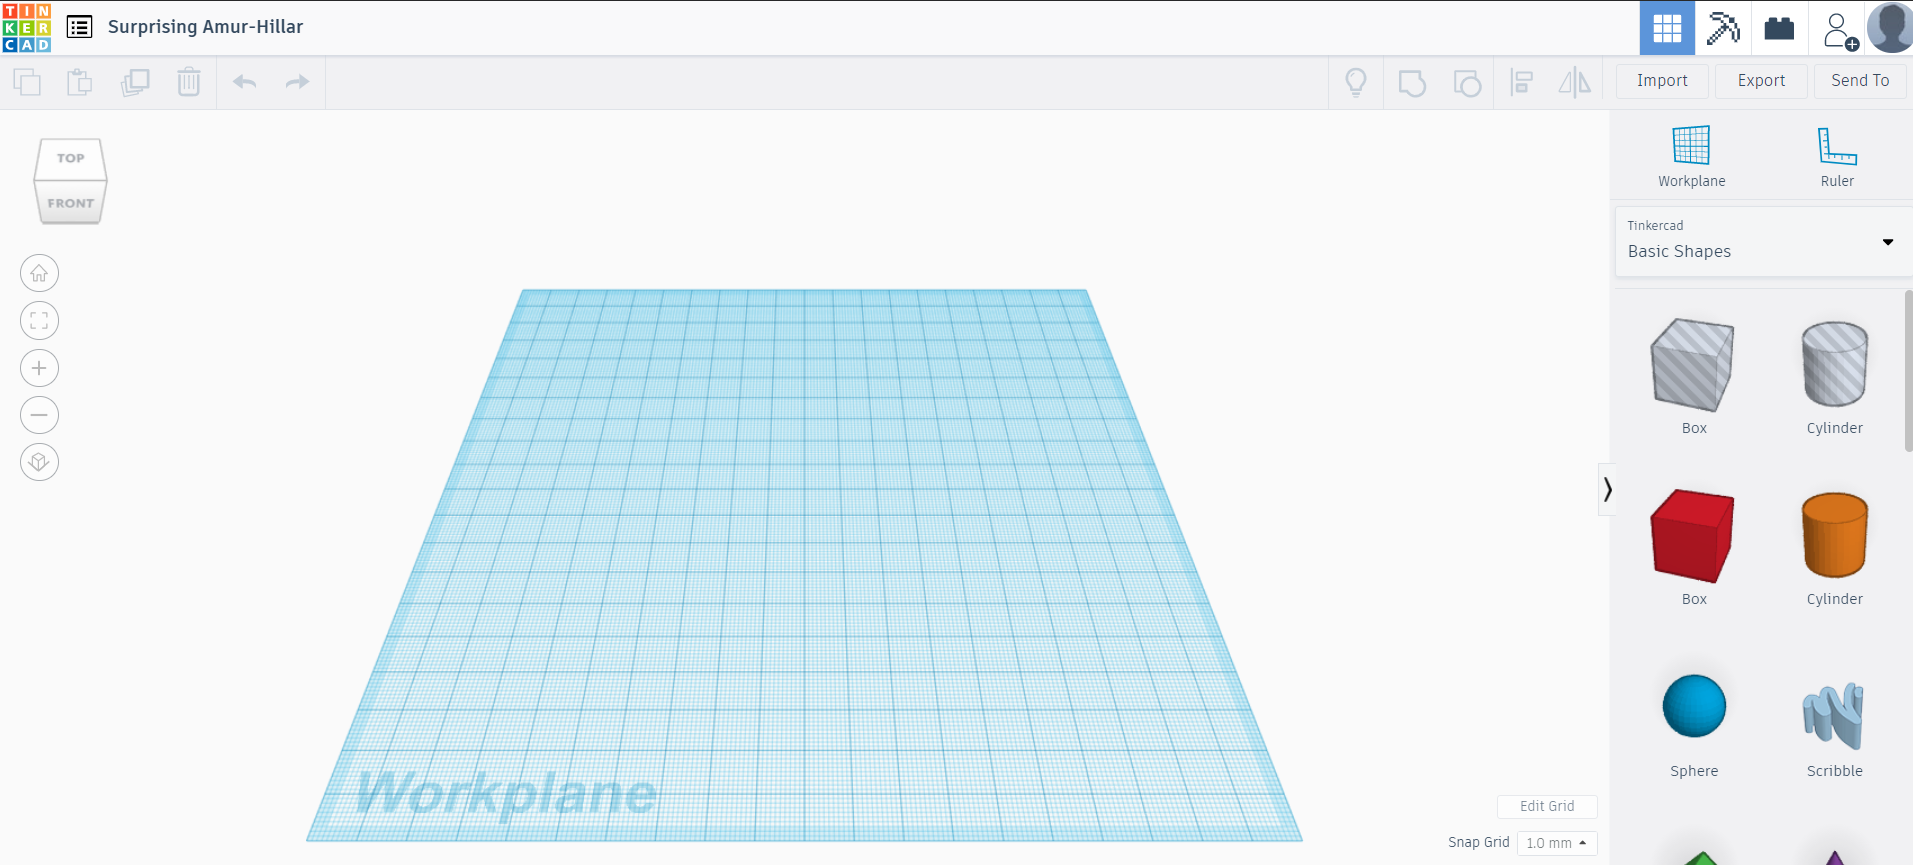The height and width of the screenshot is (865, 1913).
Task: Open the Basic Shapes category dropdown
Action: pos(1763,241)
